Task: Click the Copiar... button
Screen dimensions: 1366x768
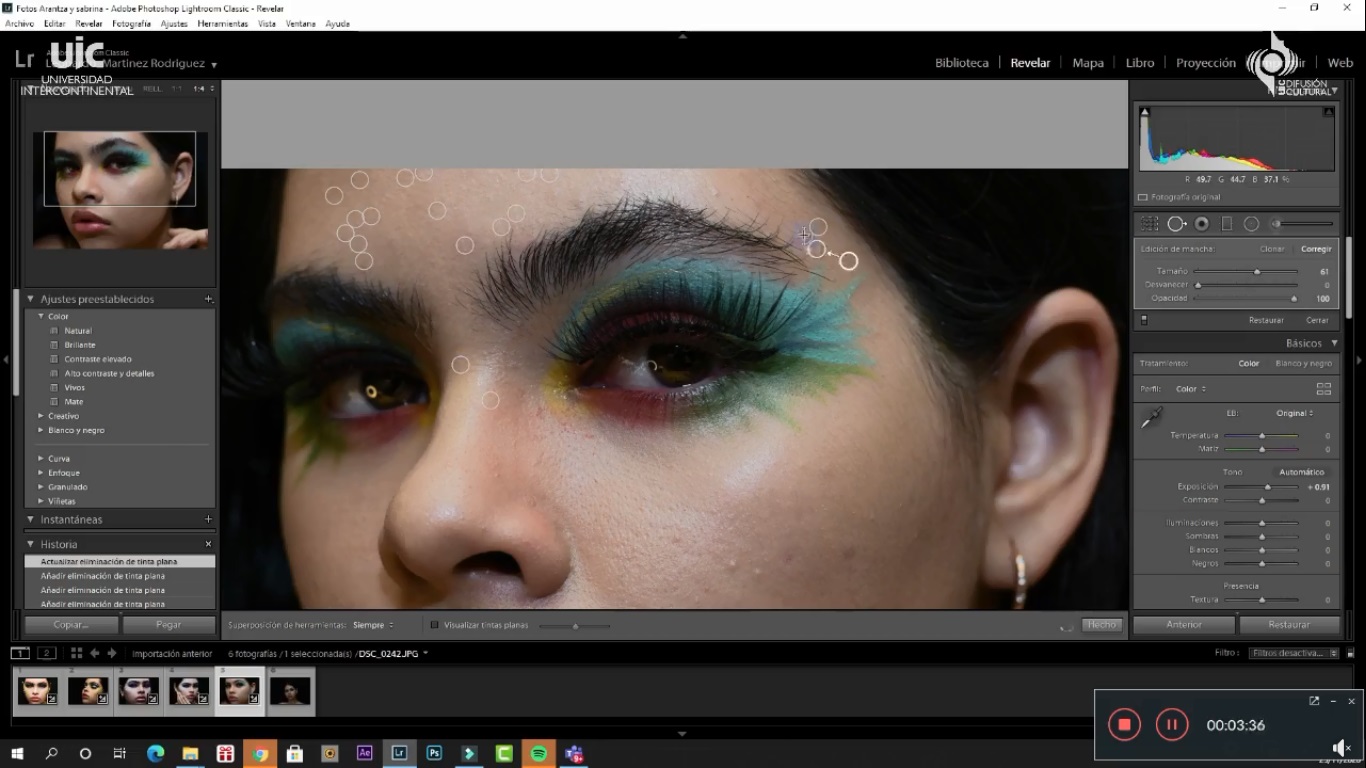Action: [70, 624]
